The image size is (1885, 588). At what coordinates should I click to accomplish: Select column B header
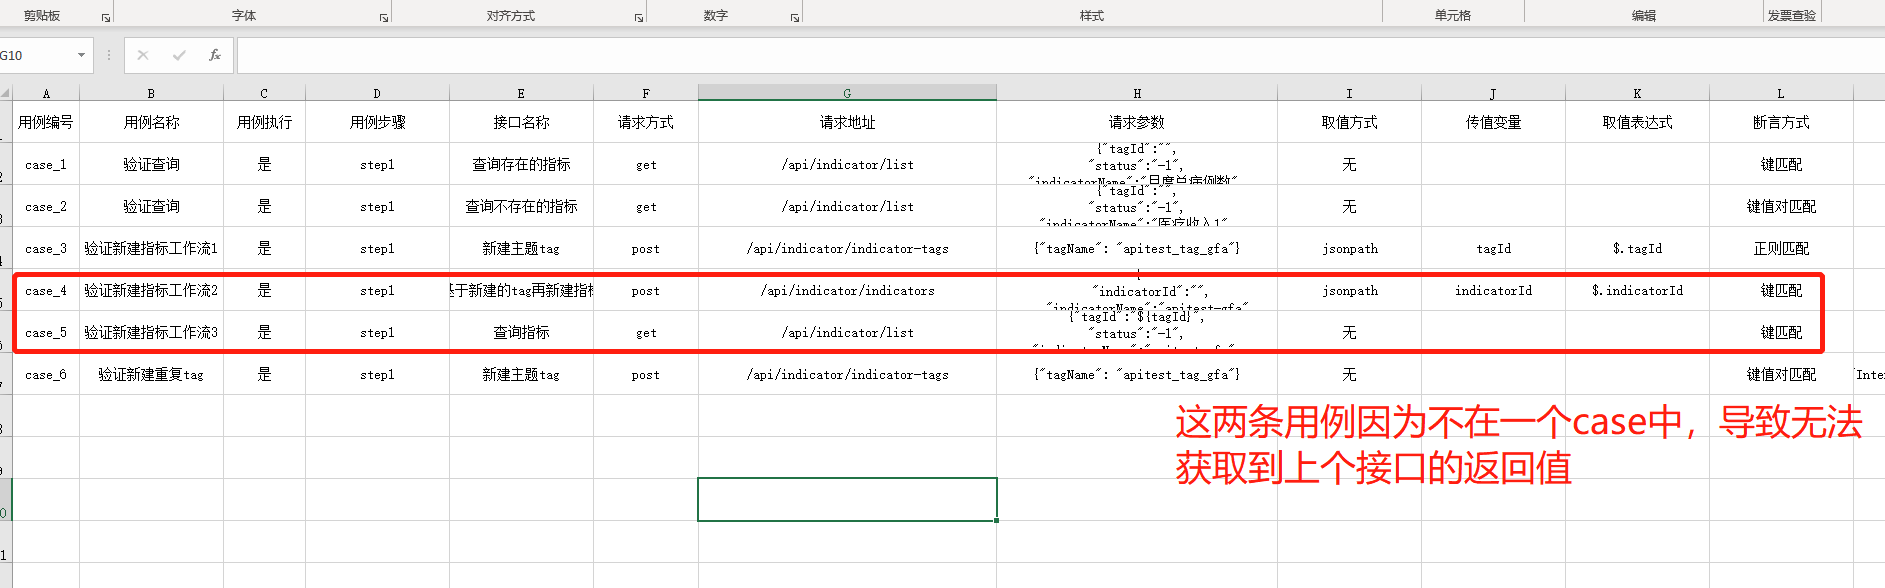(151, 93)
